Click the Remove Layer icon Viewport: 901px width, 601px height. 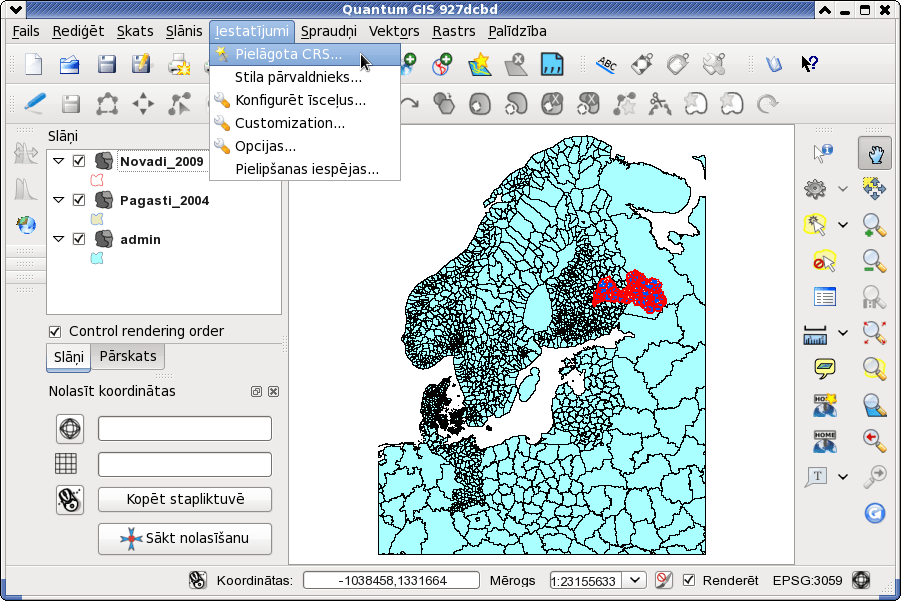pos(516,65)
